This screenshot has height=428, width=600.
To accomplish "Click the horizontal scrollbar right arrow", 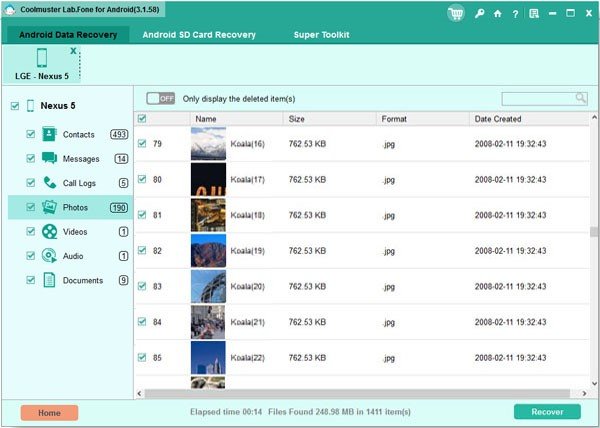I will 584,393.
